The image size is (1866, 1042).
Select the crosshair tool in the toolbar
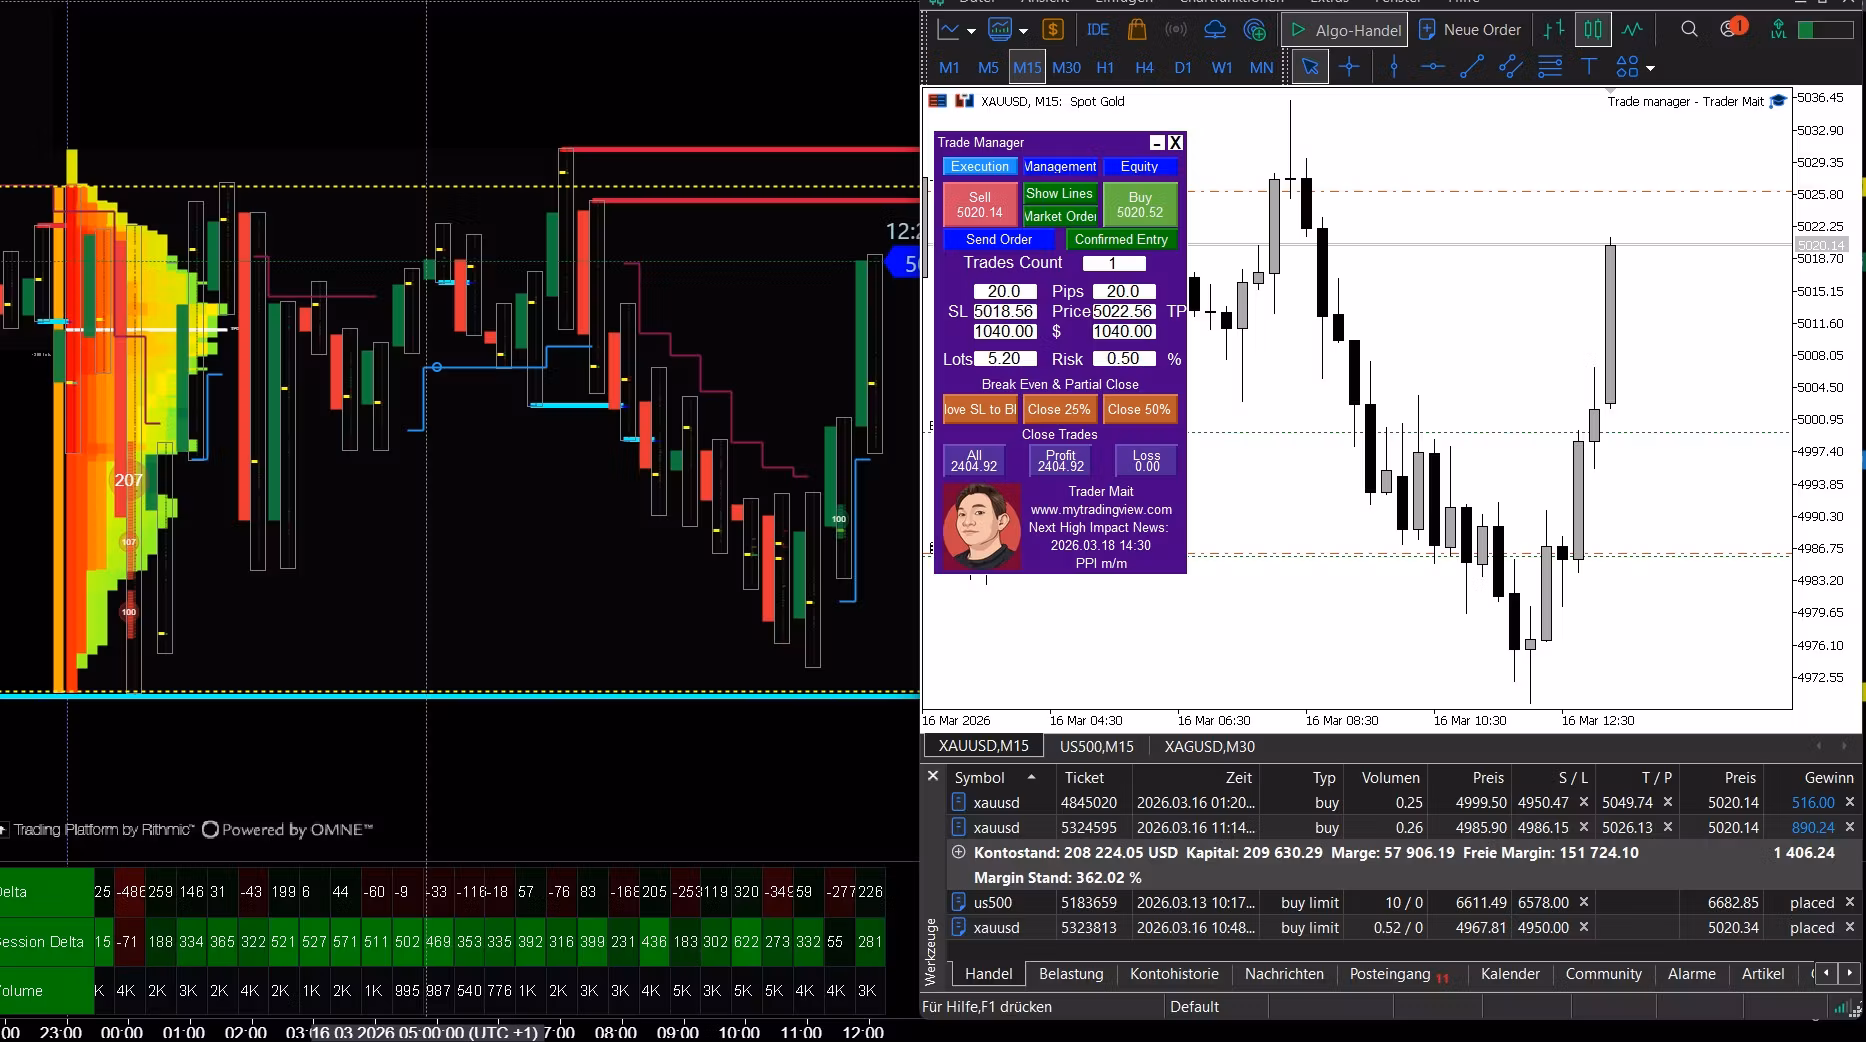[x=1349, y=67]
